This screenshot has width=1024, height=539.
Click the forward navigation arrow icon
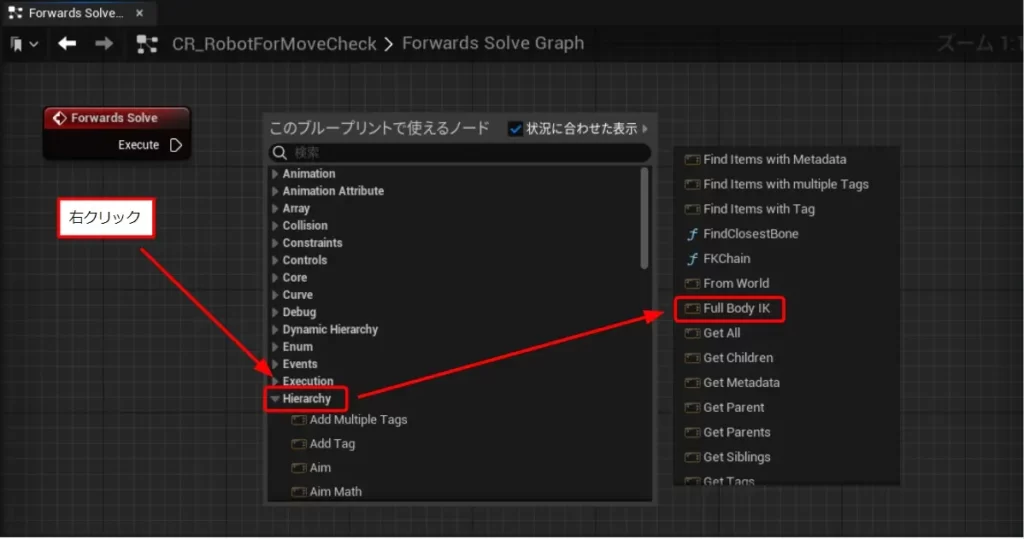pos(104,44)
